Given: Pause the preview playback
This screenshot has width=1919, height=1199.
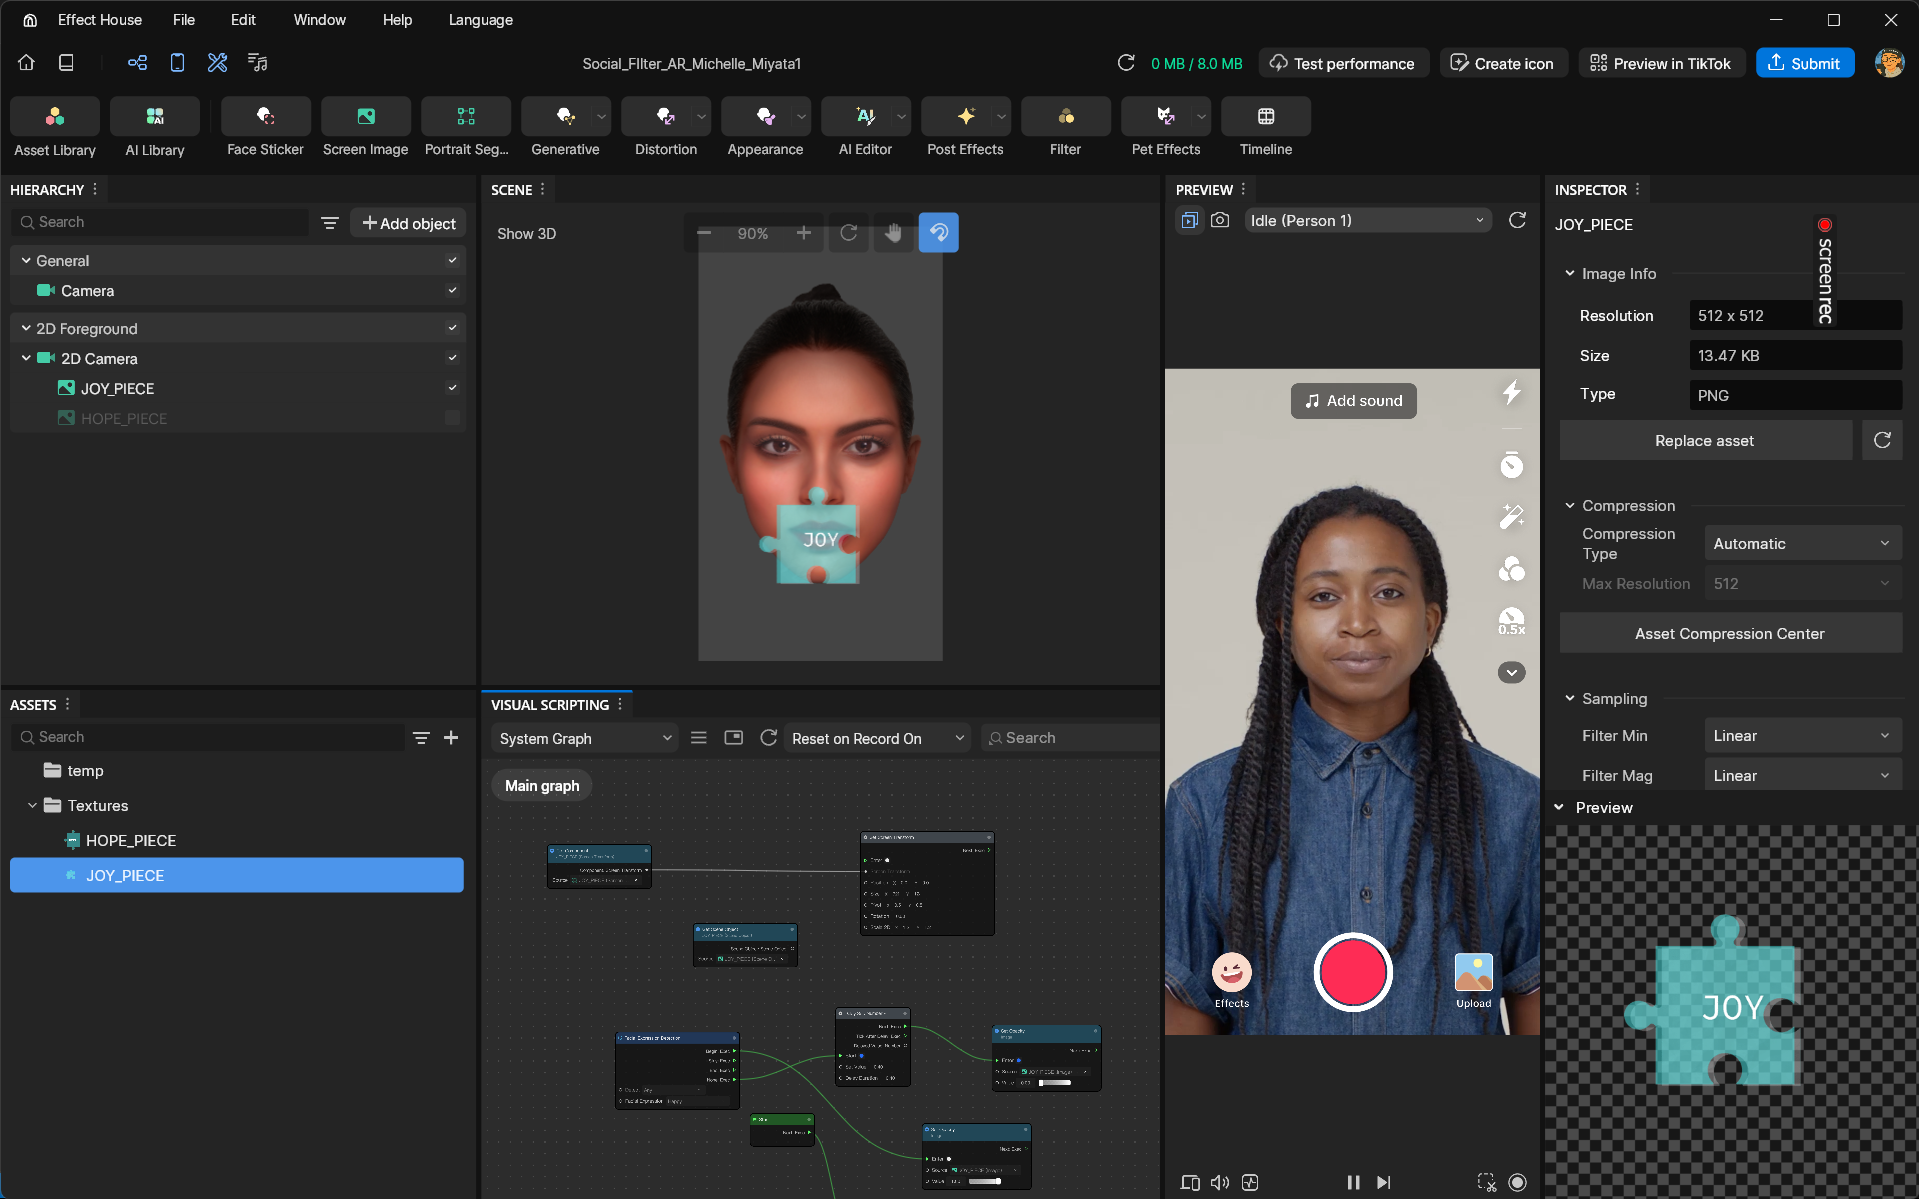Looking at the screenshot, I should (x=1352, y=1182).
